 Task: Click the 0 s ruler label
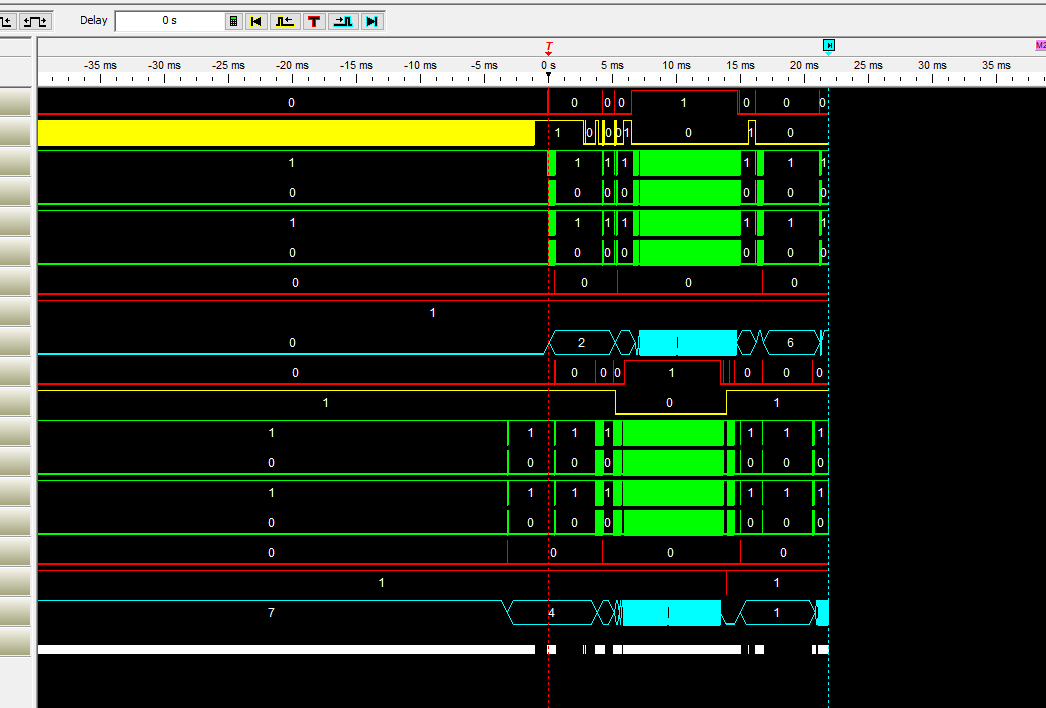point(548,65)
